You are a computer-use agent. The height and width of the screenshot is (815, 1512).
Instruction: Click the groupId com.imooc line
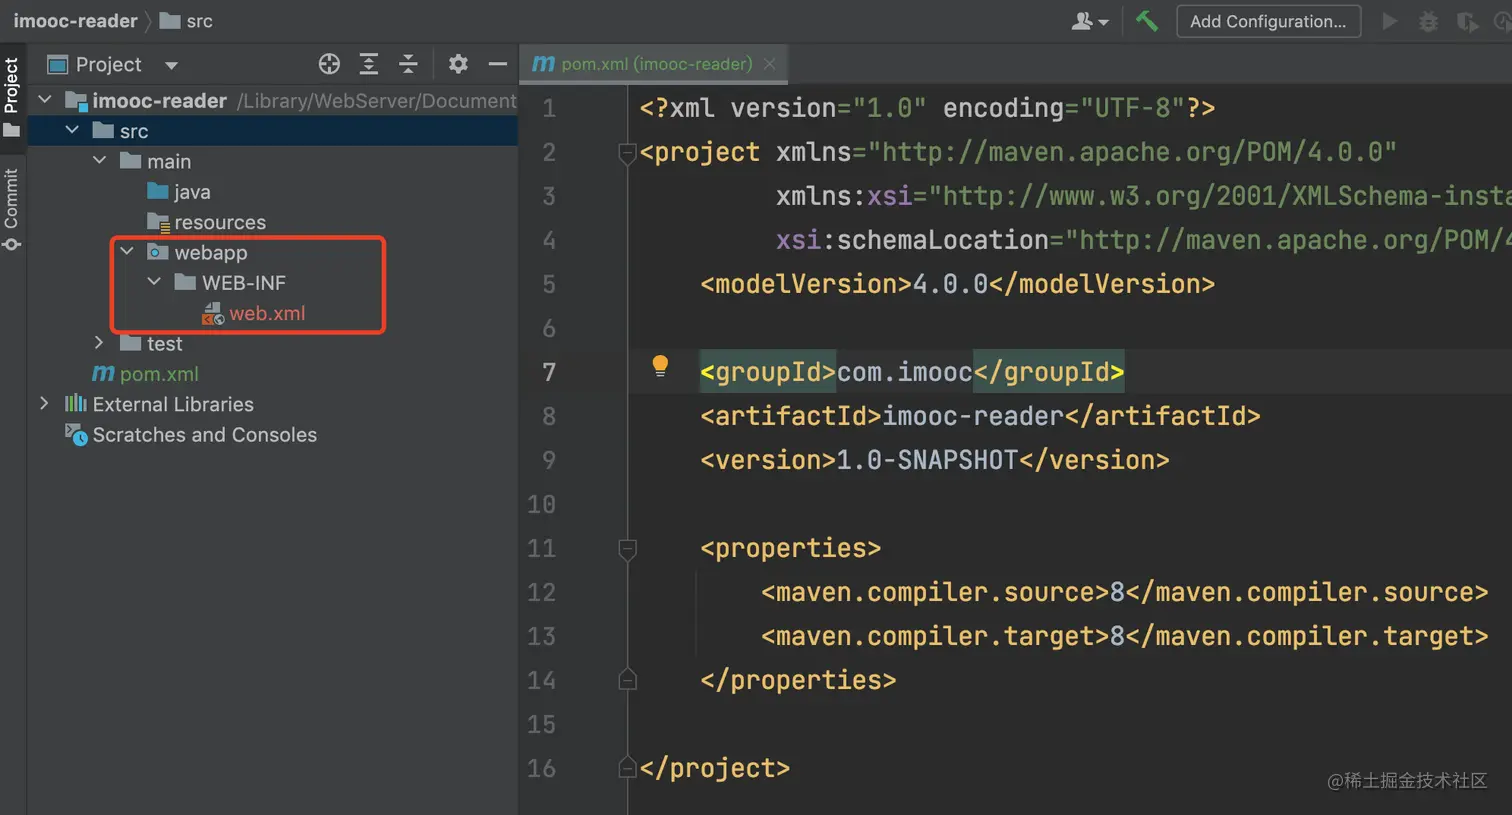coord(912,372)
